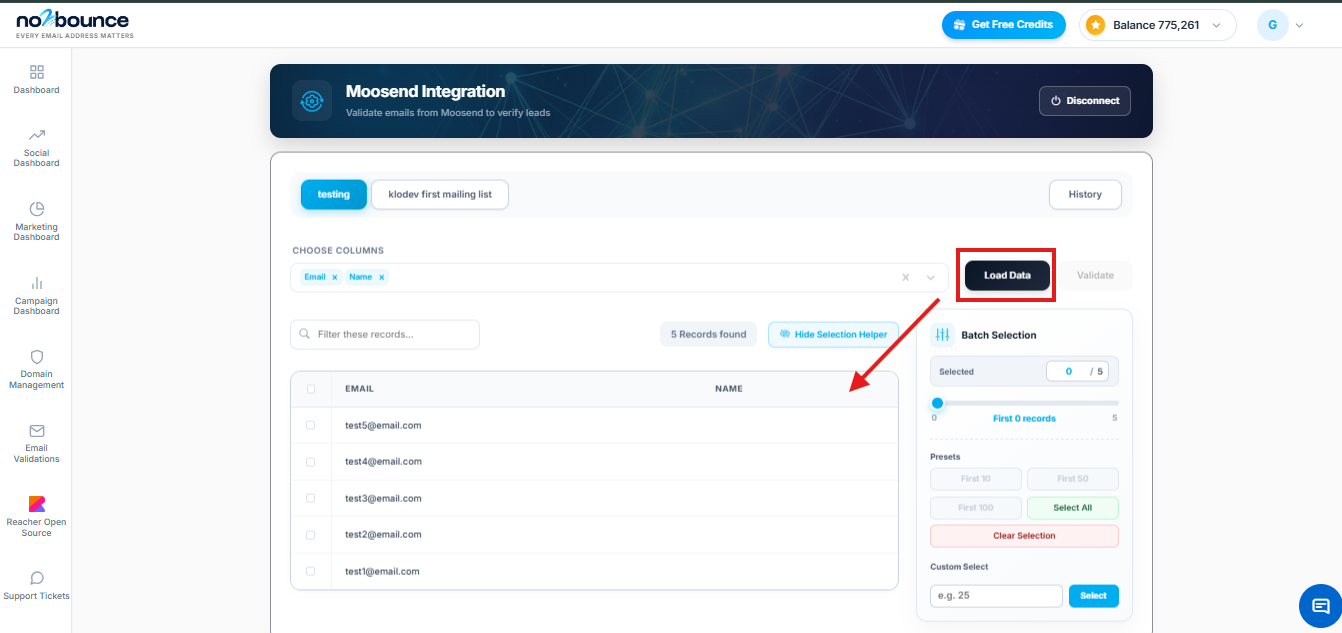Click the Moosend integration header icon
1342x633 pixels.
[x=312, y=101]
